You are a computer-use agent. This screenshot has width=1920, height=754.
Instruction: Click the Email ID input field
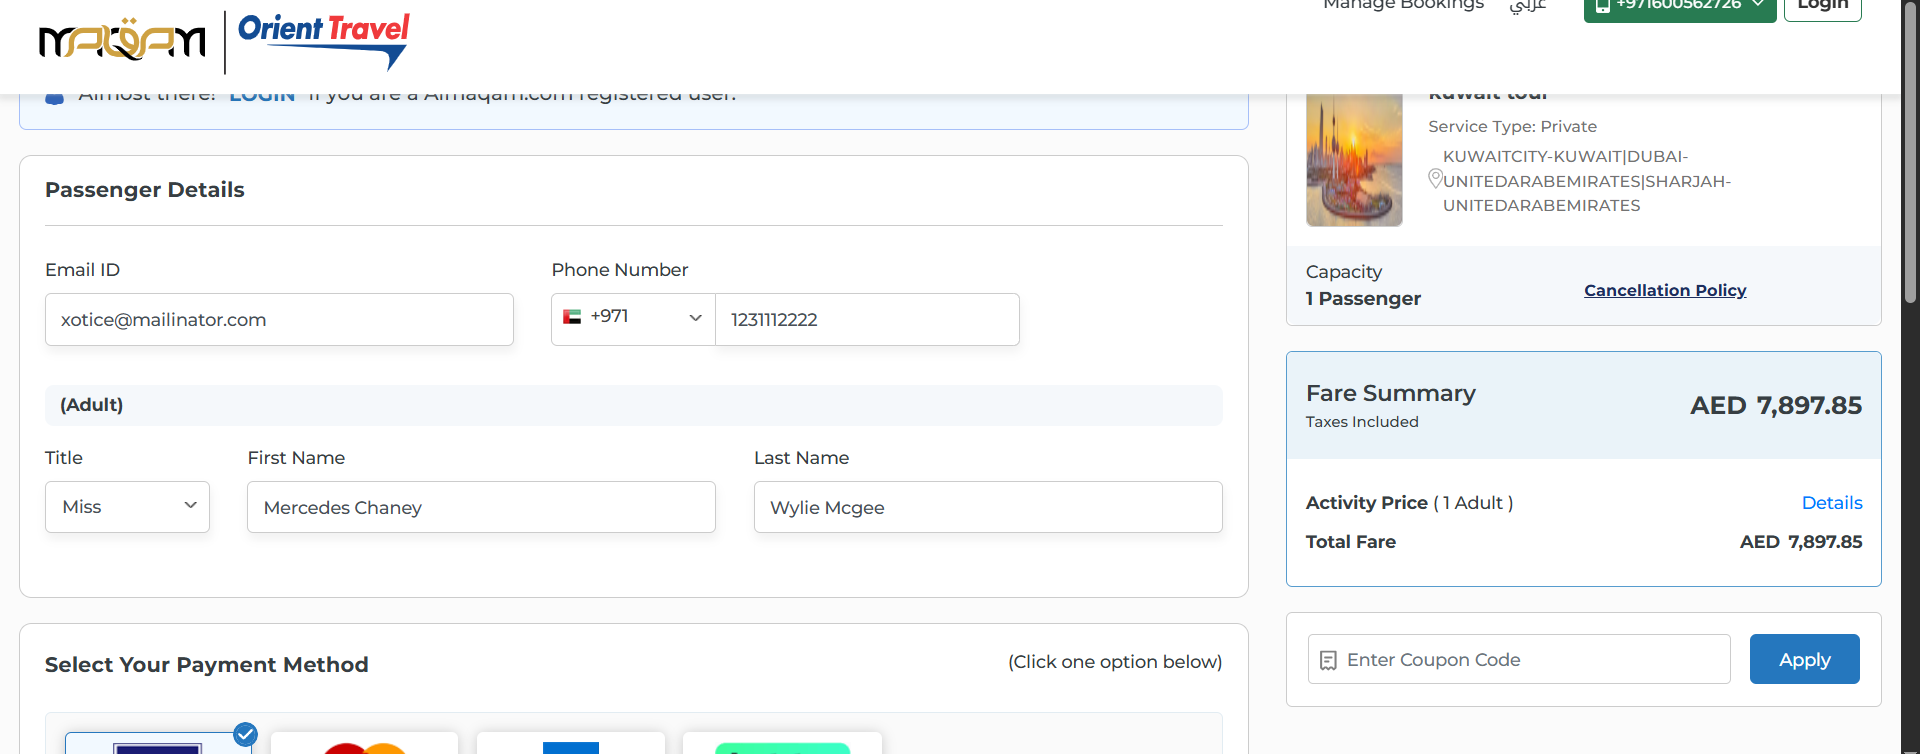pos(279,320)
